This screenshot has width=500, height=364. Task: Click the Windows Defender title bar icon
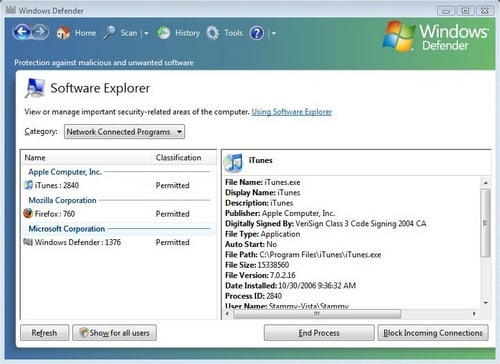click(11, 10)
